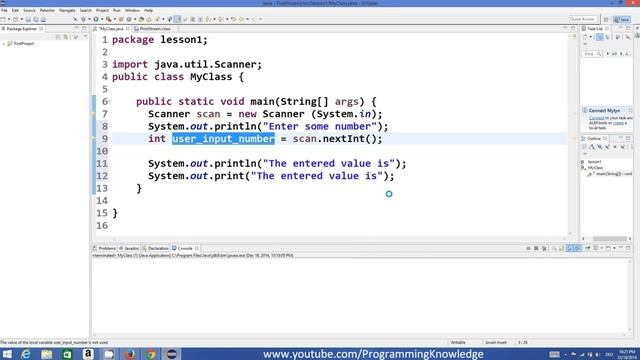Image resolution: width=640 pixels, height=360 pixels.
Task: Open Chrome from the taskbar
Action: tap(151, 354)
